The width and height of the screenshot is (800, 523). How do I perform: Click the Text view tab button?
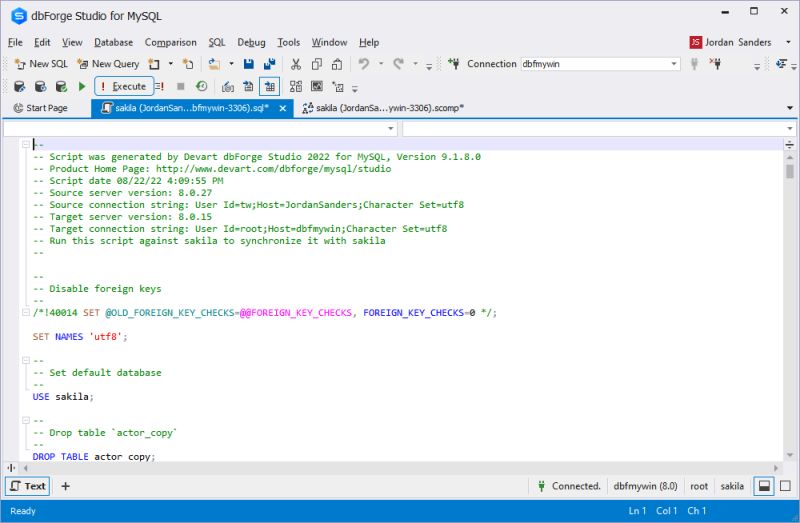point(28,486)
